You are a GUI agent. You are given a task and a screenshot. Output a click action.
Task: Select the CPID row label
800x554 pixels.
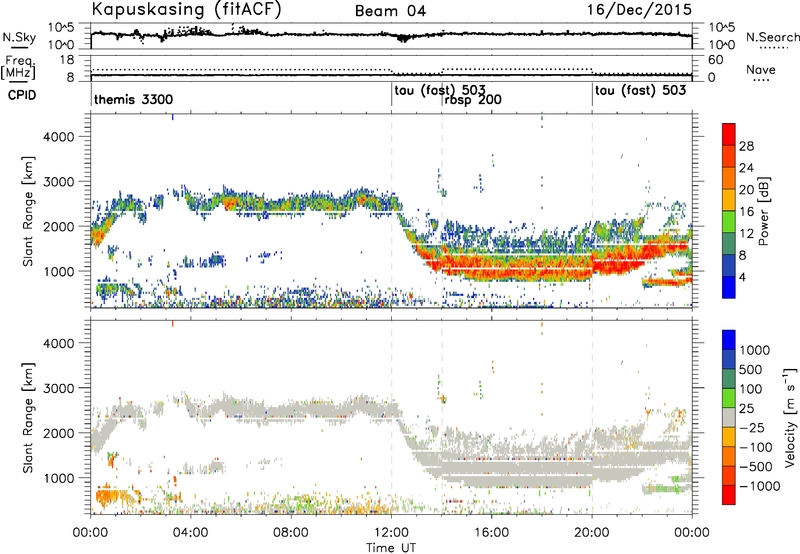[x=22, y=95]
